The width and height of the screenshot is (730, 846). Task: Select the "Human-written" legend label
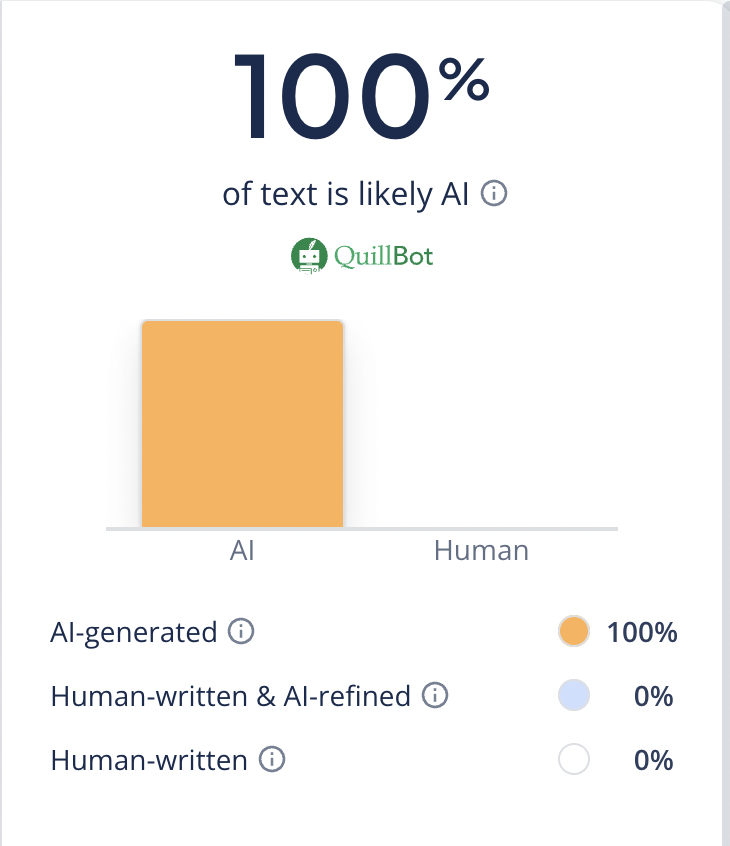click(149, 760)
